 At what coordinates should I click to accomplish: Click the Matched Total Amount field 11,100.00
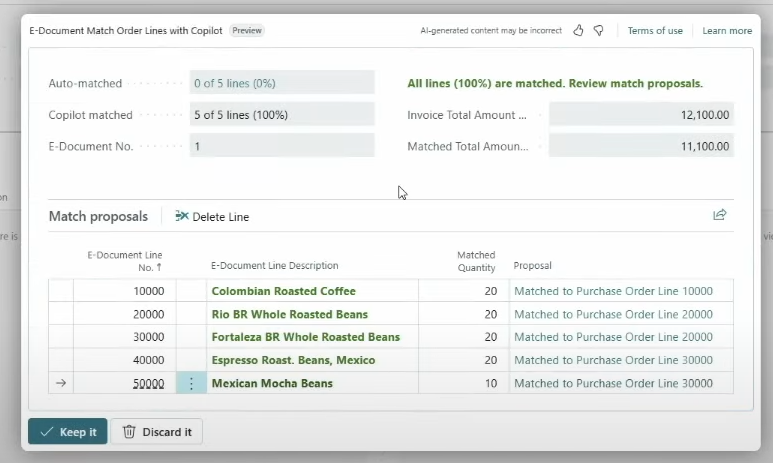641,146
